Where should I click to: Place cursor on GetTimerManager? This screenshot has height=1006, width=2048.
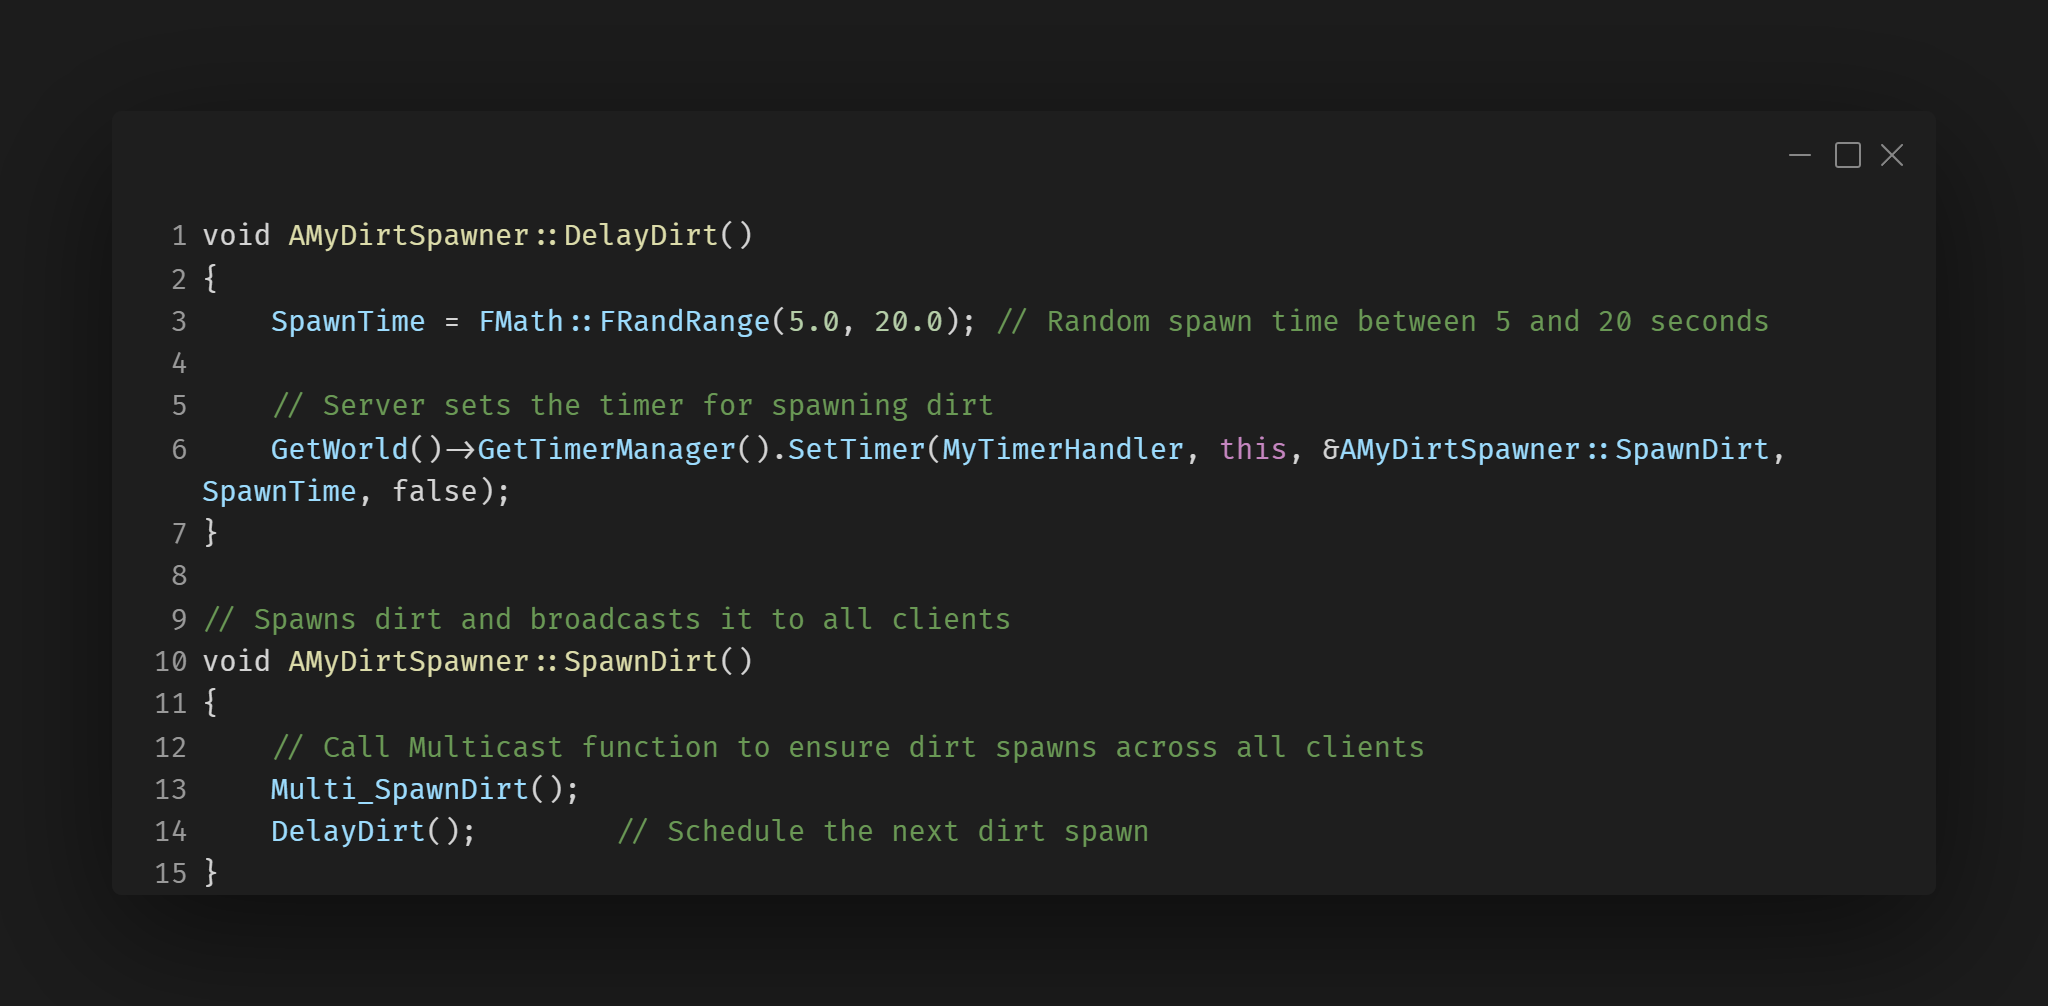(605, 450)
